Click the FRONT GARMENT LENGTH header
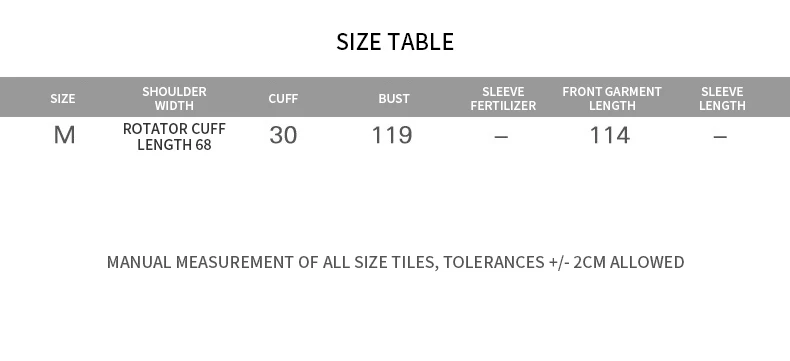 tap(612, 98)
